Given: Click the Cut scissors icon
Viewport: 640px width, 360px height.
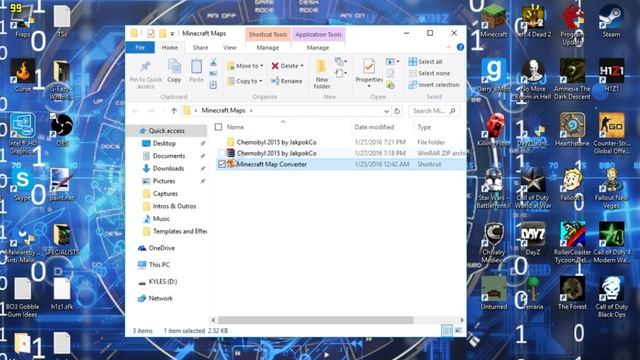Looking at the screenshot, I should pyautogui.click(x=213, y=62).
